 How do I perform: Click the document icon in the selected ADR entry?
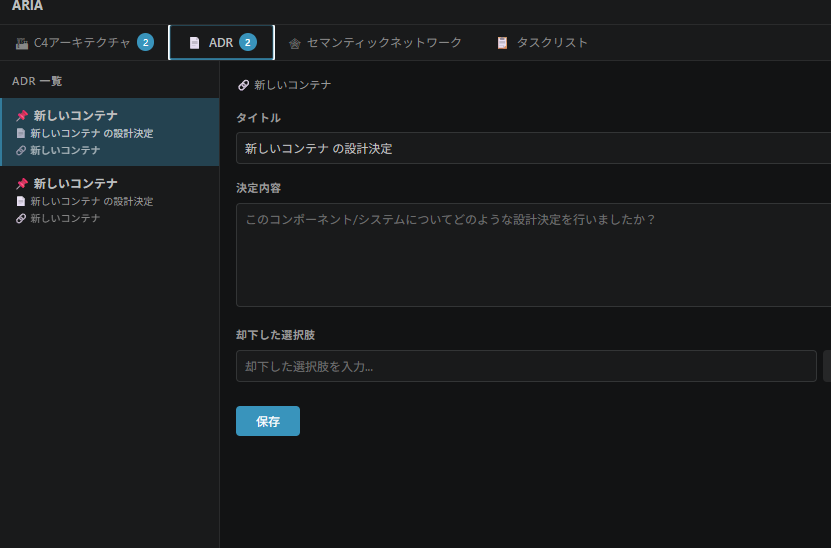click(21, 133)
